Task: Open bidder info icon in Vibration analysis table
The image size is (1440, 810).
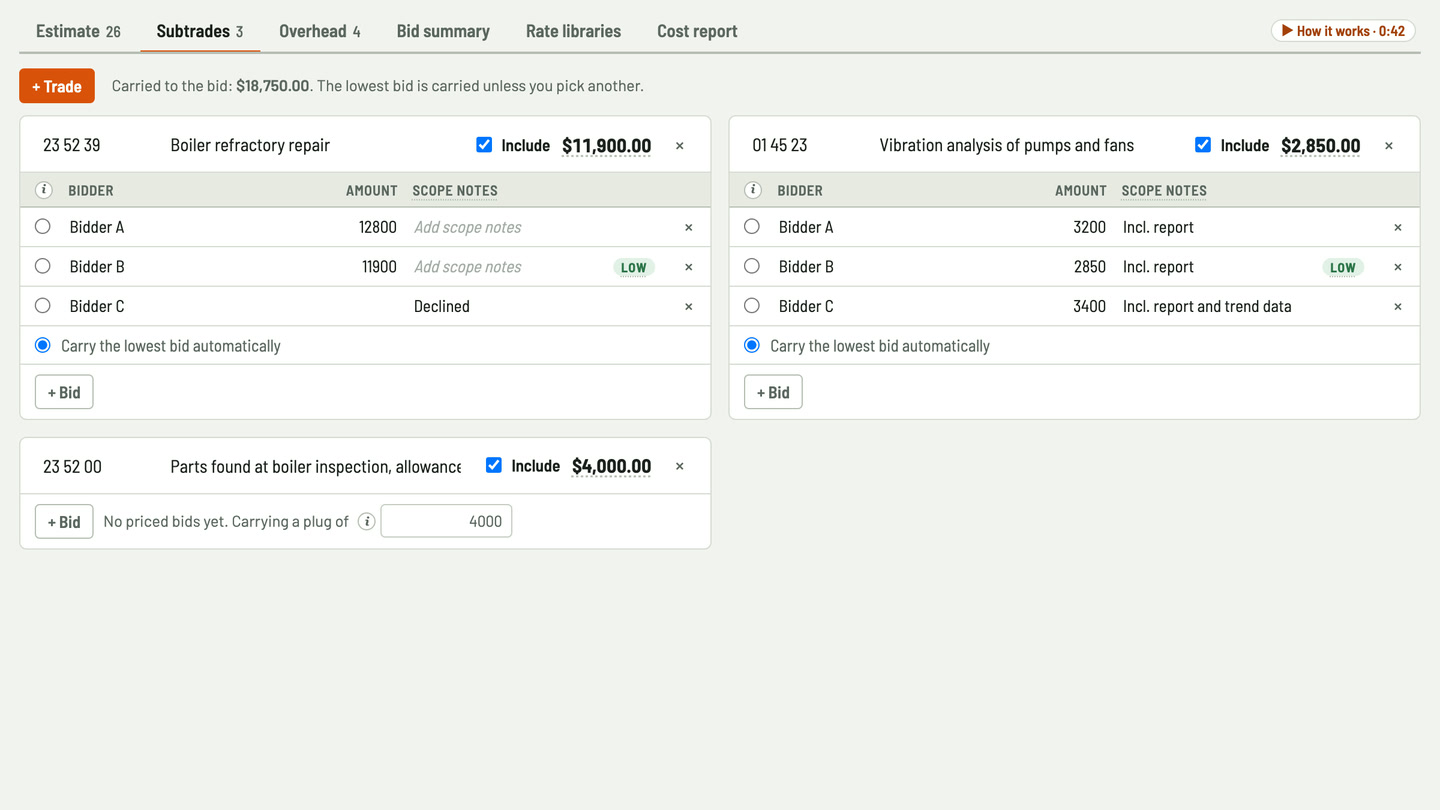Action: click(753, 190)
